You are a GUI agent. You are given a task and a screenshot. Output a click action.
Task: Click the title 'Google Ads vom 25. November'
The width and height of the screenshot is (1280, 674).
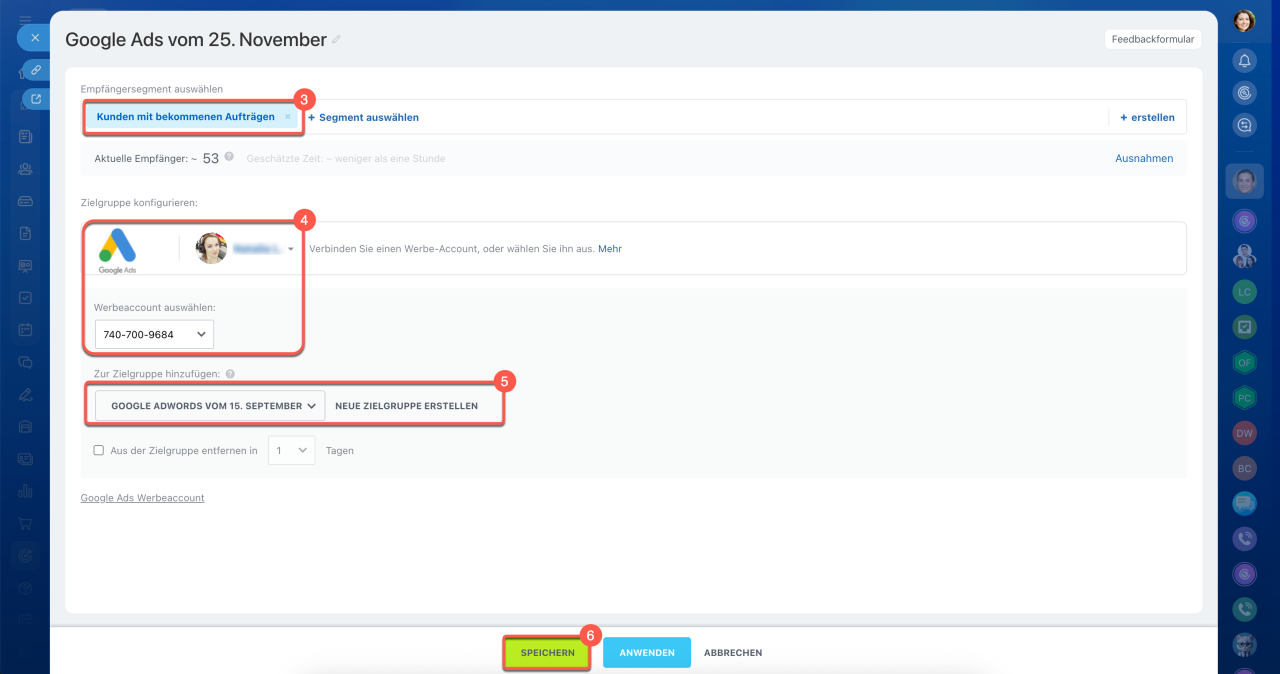[196, 40]
